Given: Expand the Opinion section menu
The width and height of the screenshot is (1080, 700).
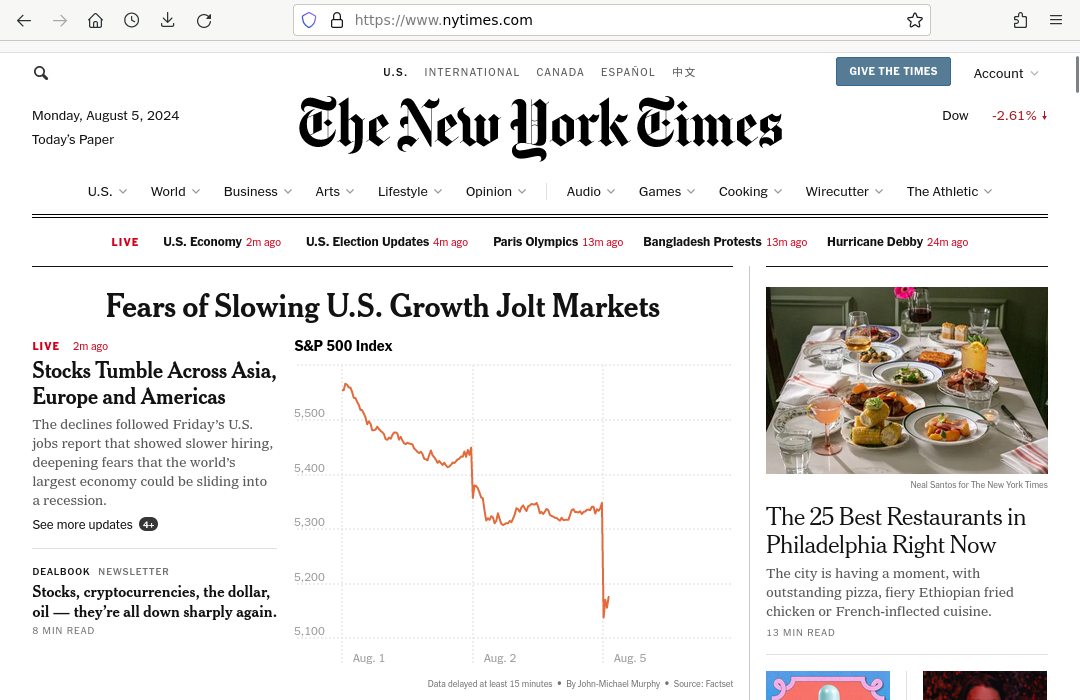Looking at the screenshot, I should (495, 191).
